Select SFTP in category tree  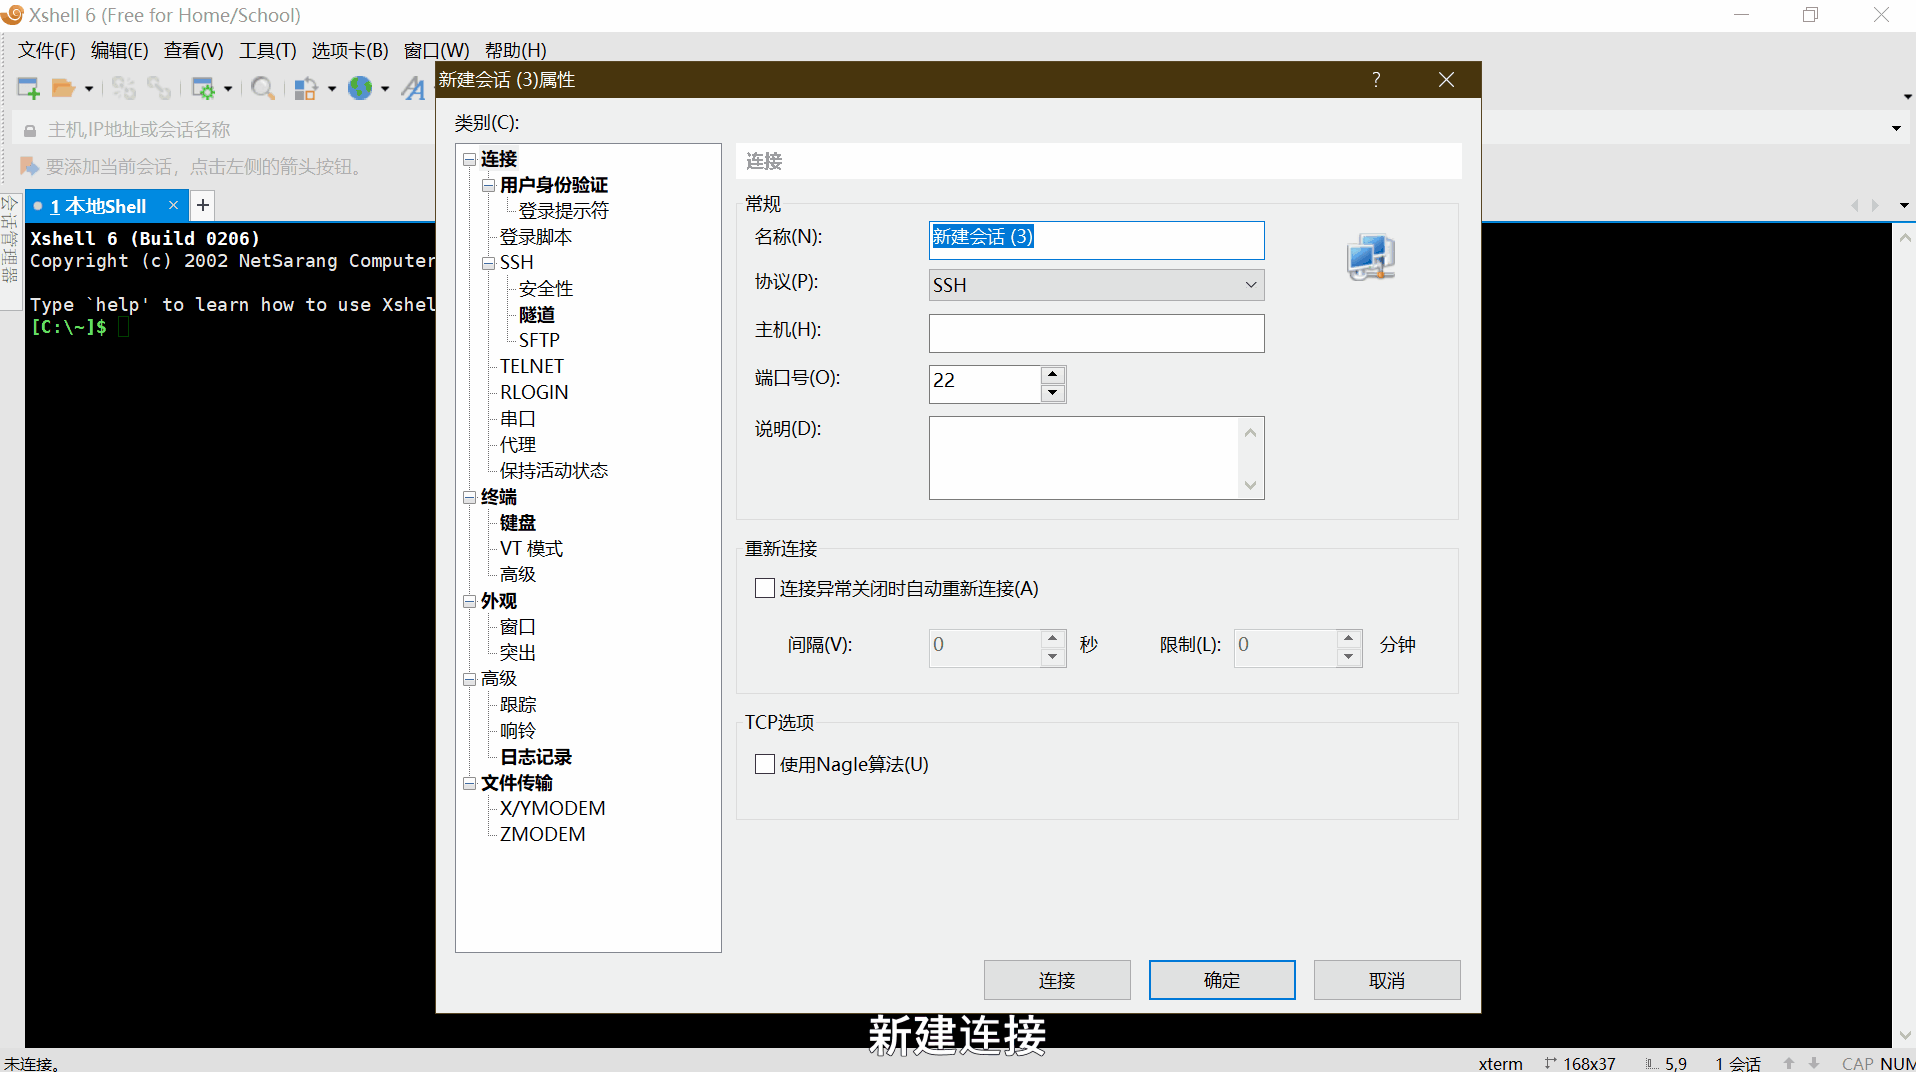(539, 341)
